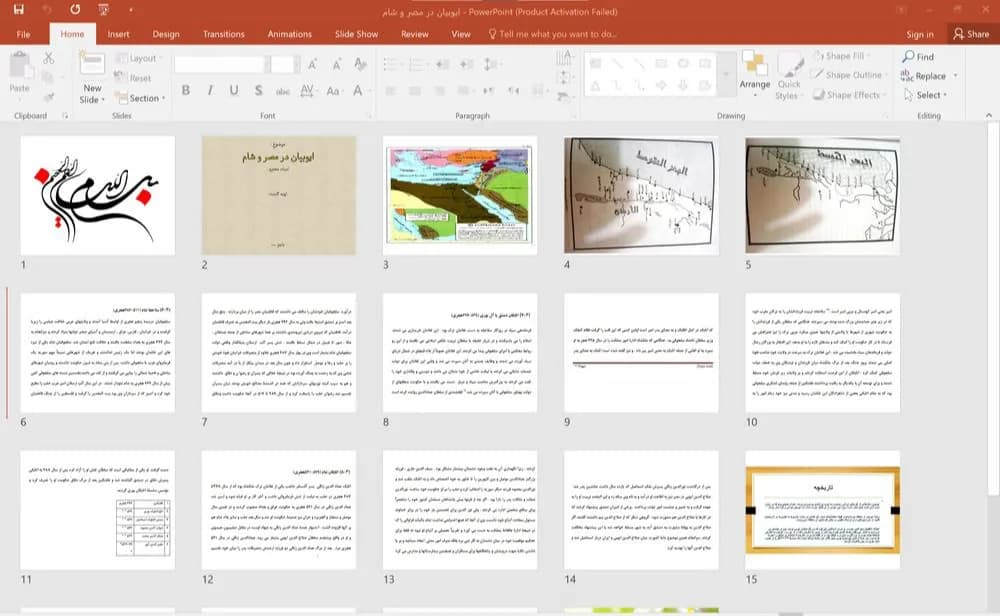Viewport: 1000px width, 616px height.
Task: Click the Change Case Aa icon
Action: click(333, 91)
